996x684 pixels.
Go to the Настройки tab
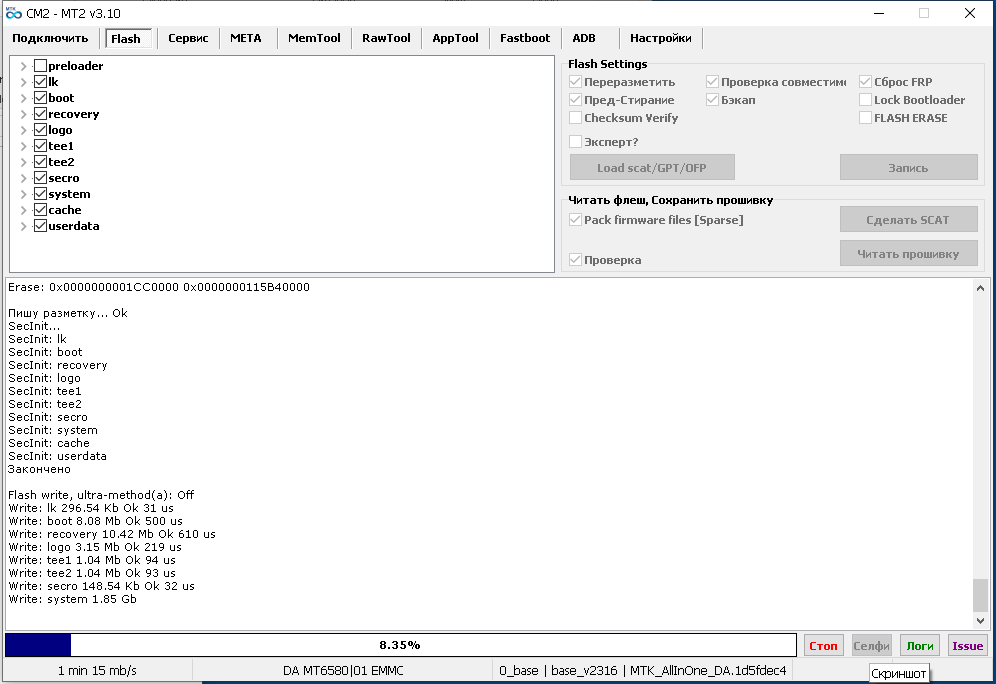(x=660, y=38)
